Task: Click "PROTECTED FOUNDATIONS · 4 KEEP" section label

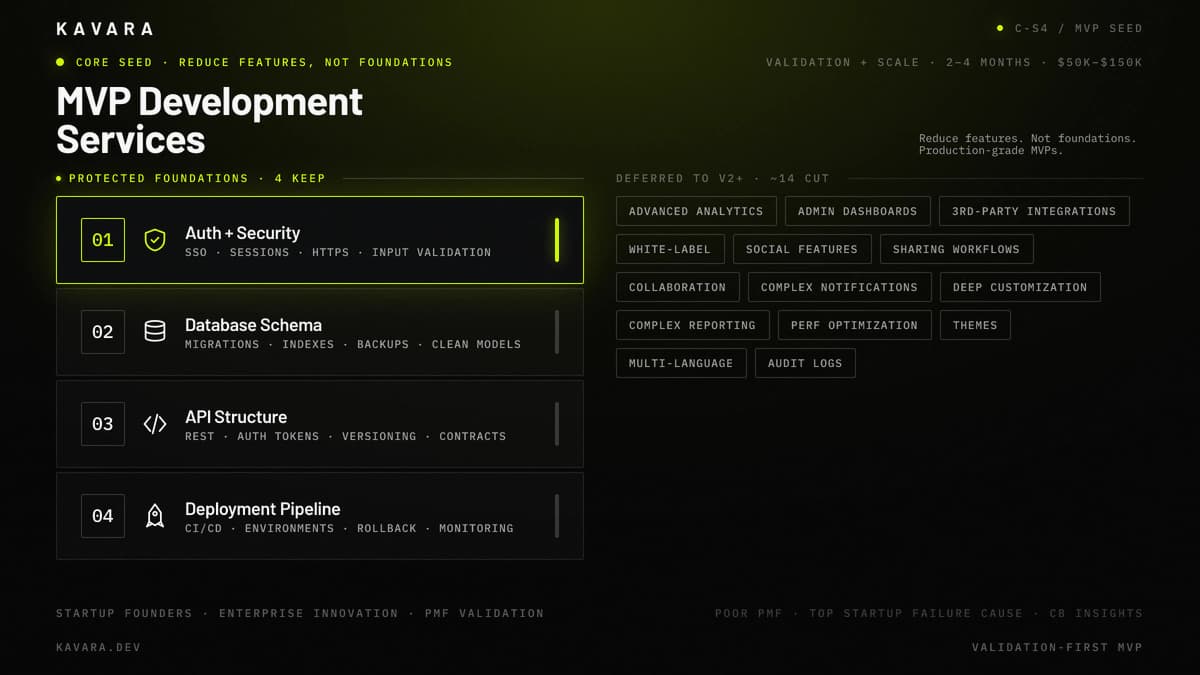Action: tap(197, 178)
